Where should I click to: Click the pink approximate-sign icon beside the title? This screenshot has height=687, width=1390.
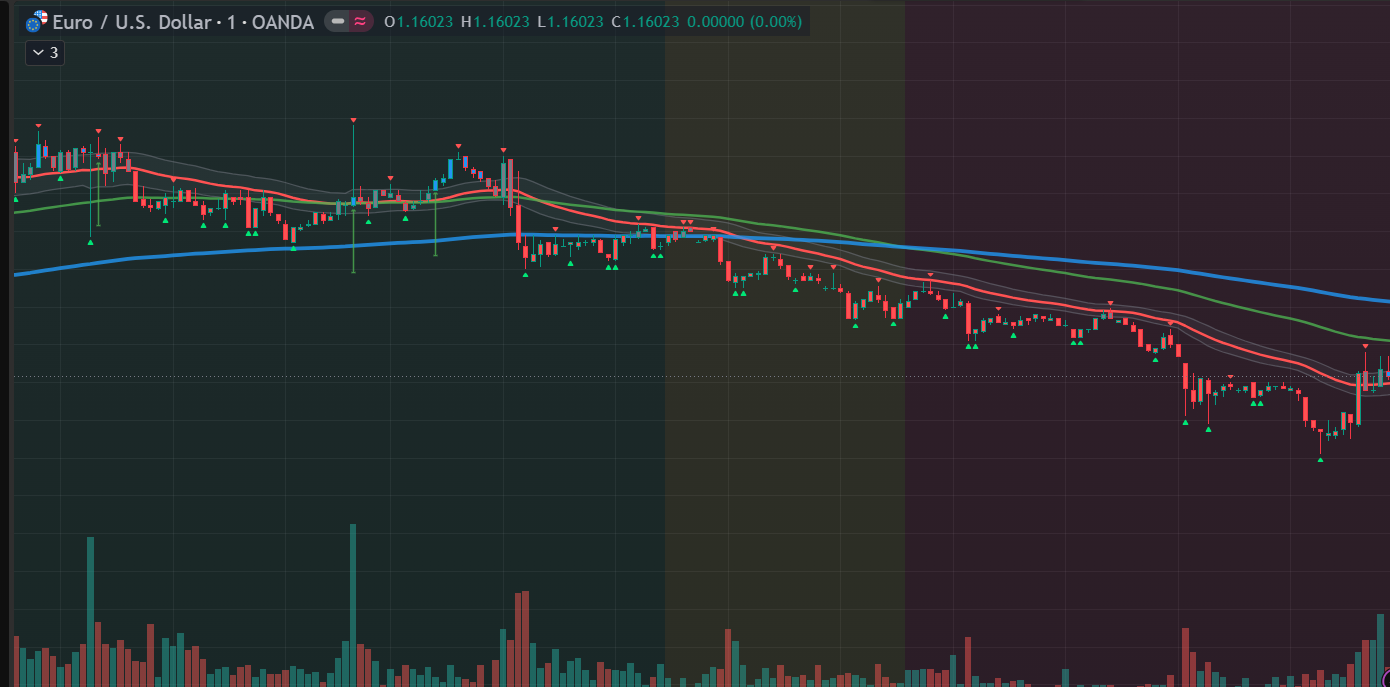point(360,21)
